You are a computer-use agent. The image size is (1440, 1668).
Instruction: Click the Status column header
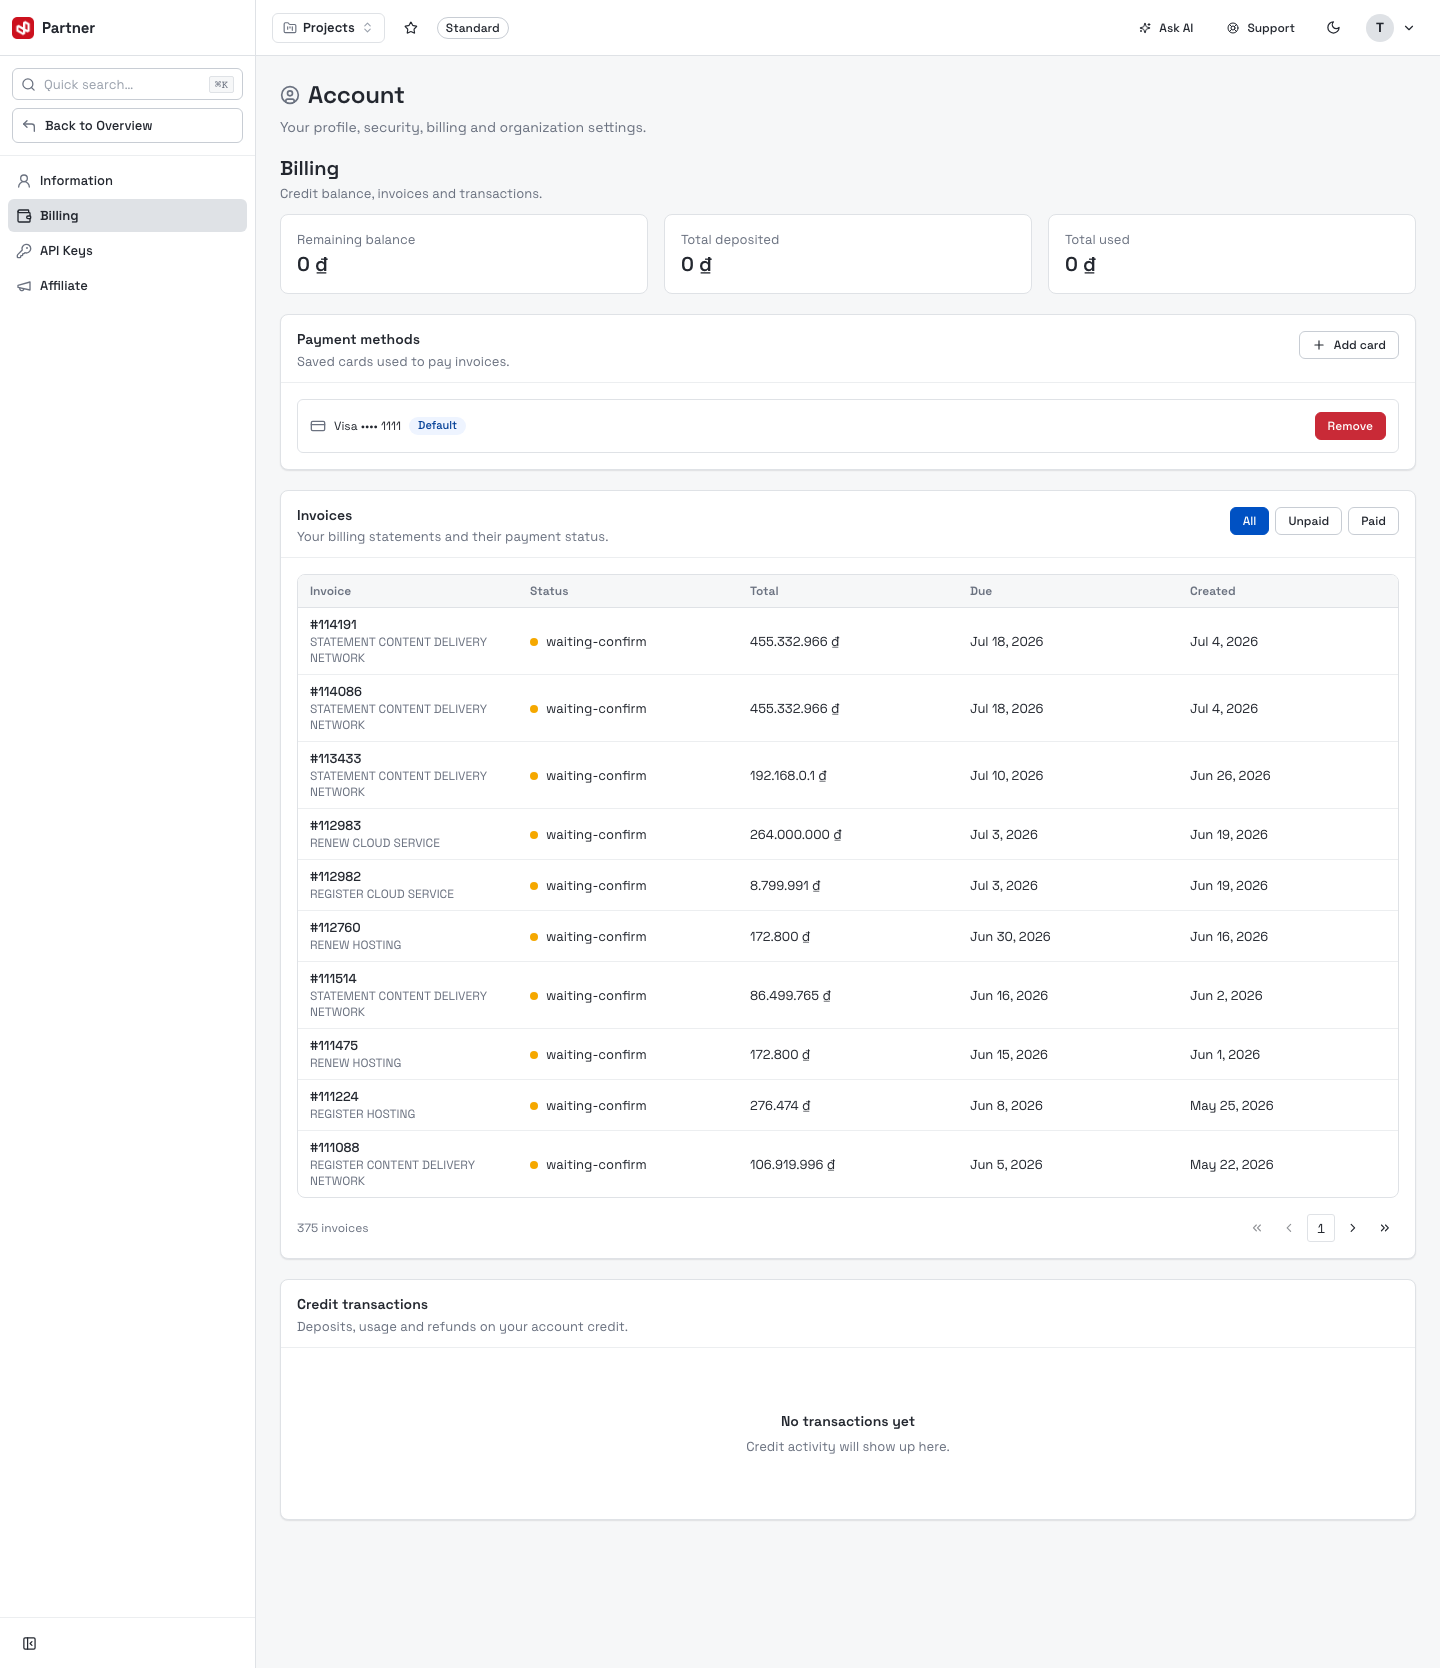coord(549,591)
